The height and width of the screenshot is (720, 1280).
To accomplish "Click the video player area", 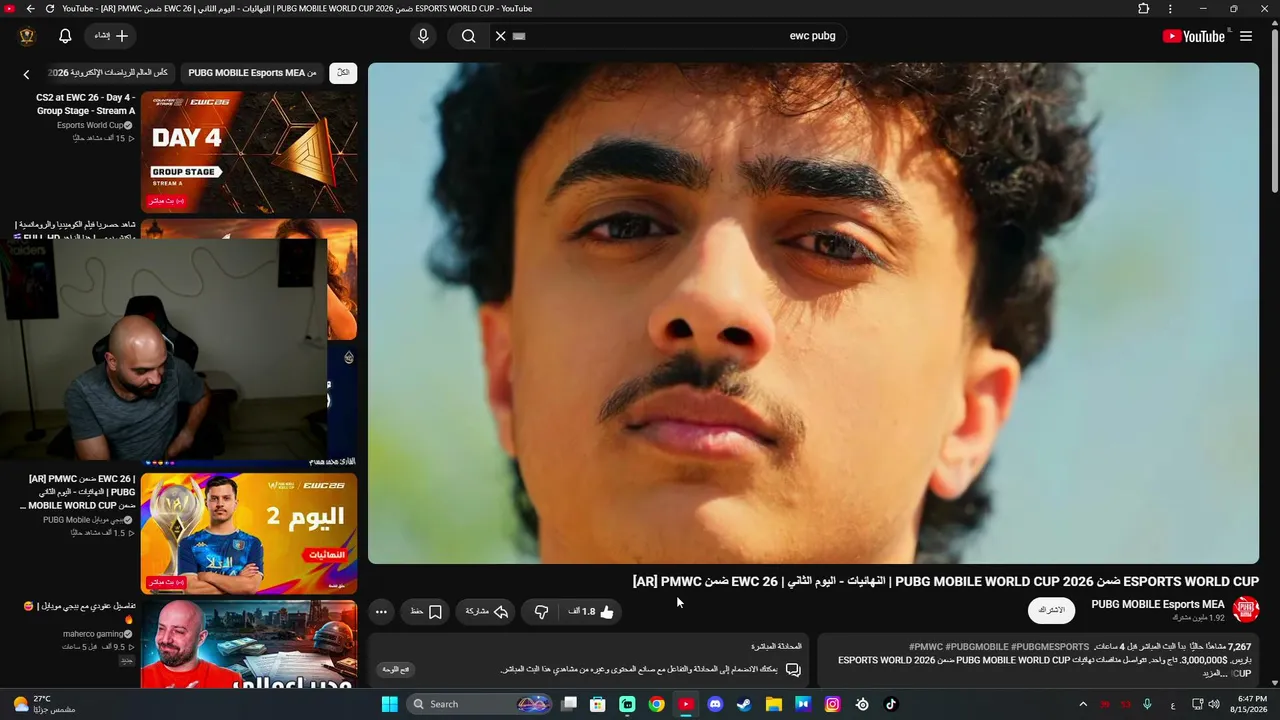I will point(813,313).
